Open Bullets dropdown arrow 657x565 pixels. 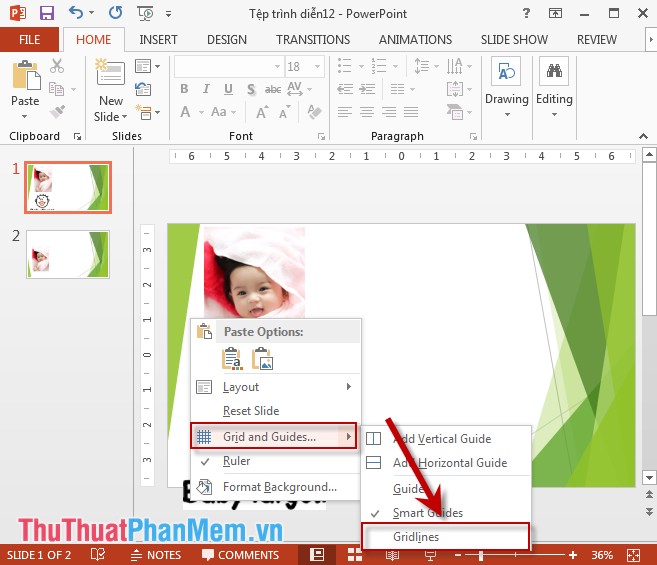pos(361,66)
